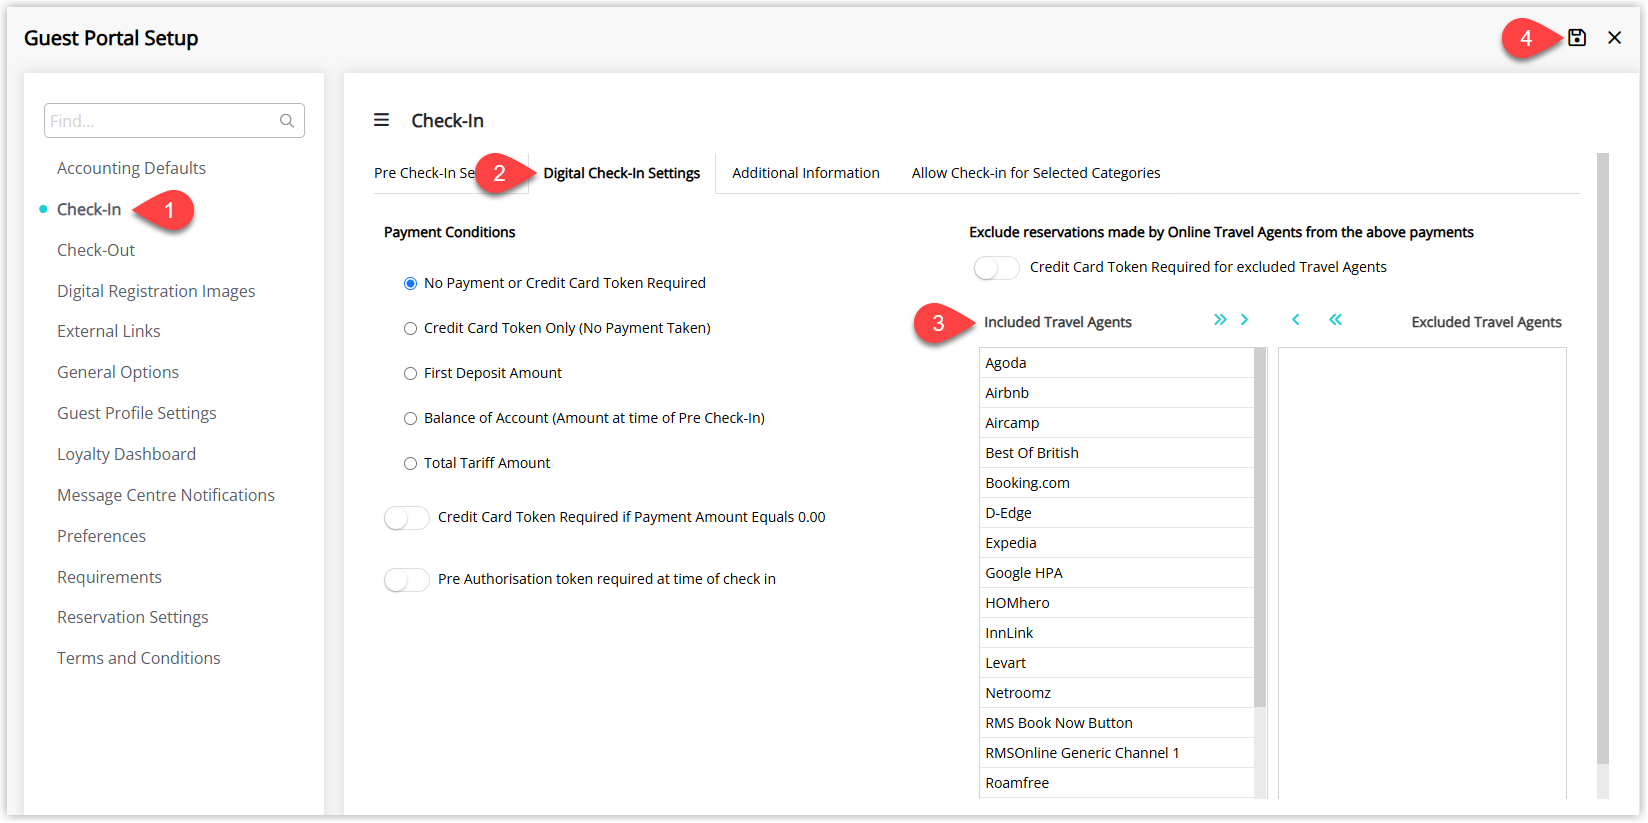Move selected agent back with single left arrow
The height and width of the screenshot is (823, 1648).
coord(1296,320)
